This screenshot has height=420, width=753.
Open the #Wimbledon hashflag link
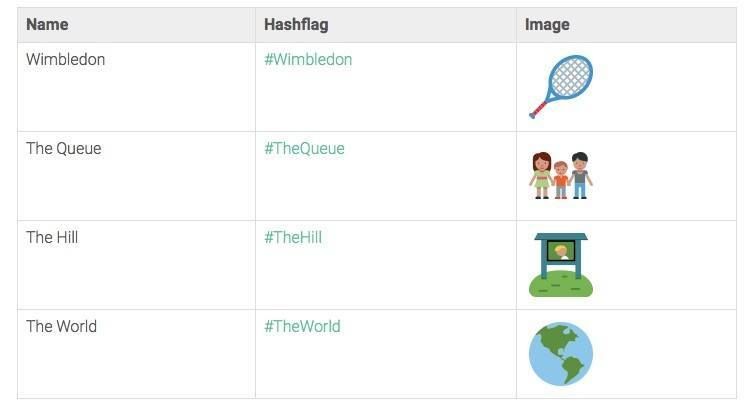click(x=308, y=60)
